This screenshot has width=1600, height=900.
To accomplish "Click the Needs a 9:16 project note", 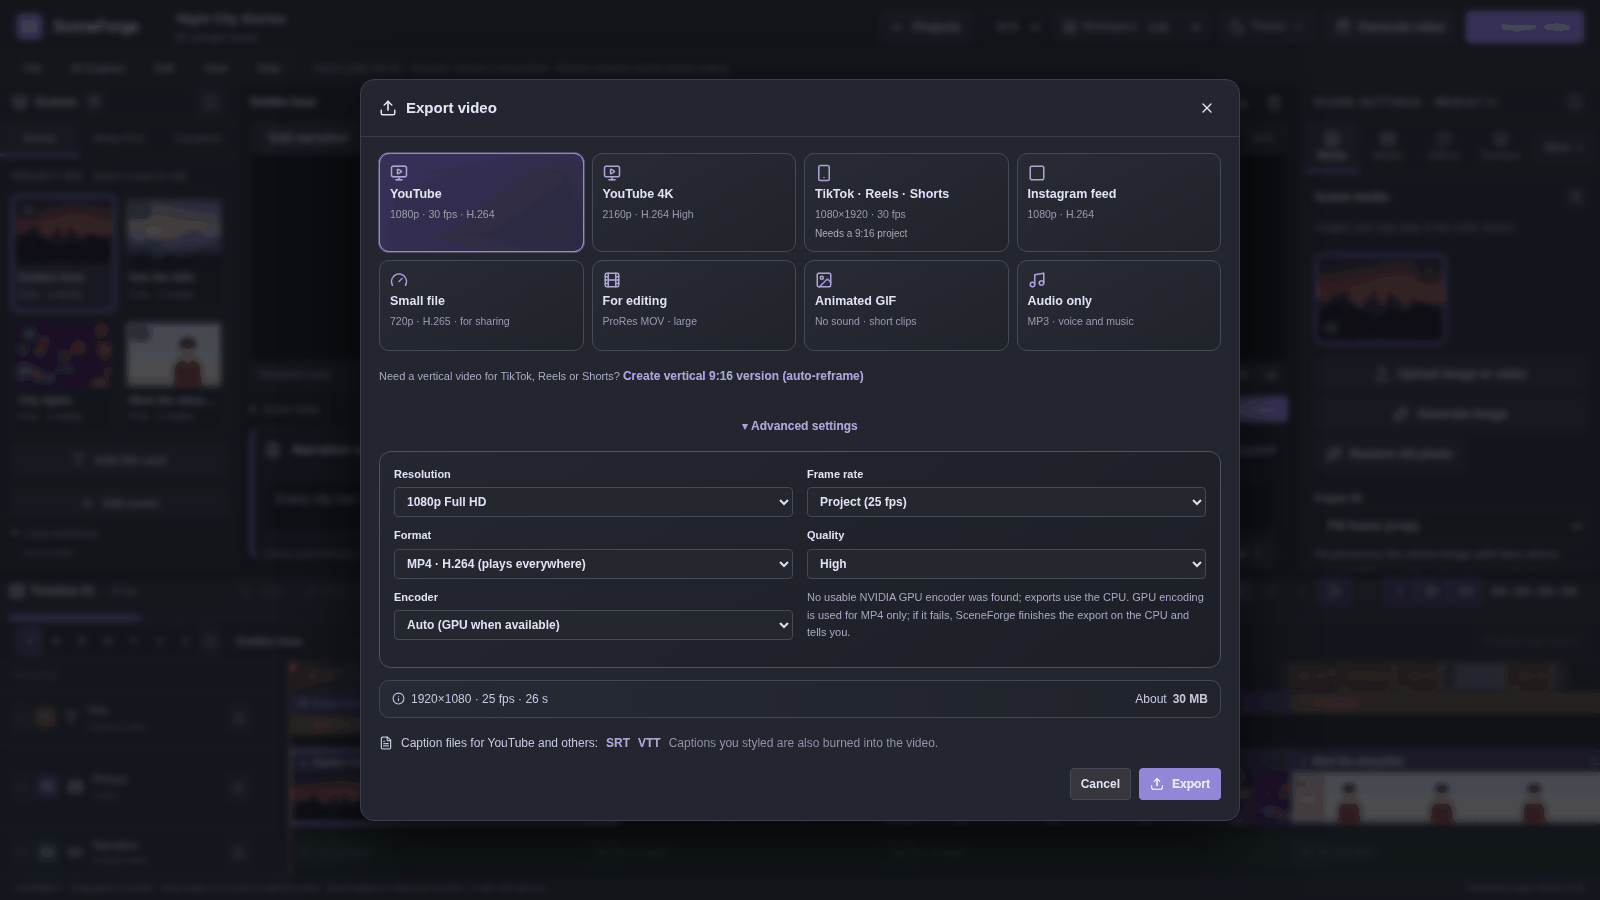I will pos(861,233).
